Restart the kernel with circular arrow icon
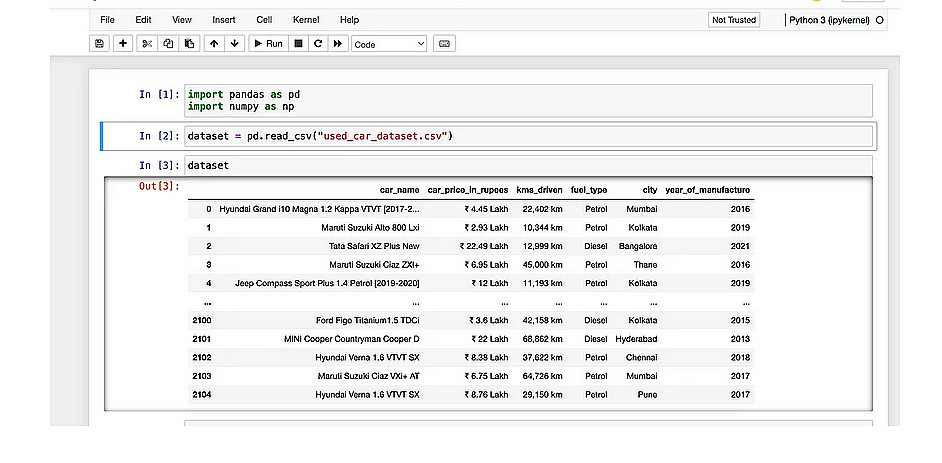The image size is (942, 463). (318, 44)
